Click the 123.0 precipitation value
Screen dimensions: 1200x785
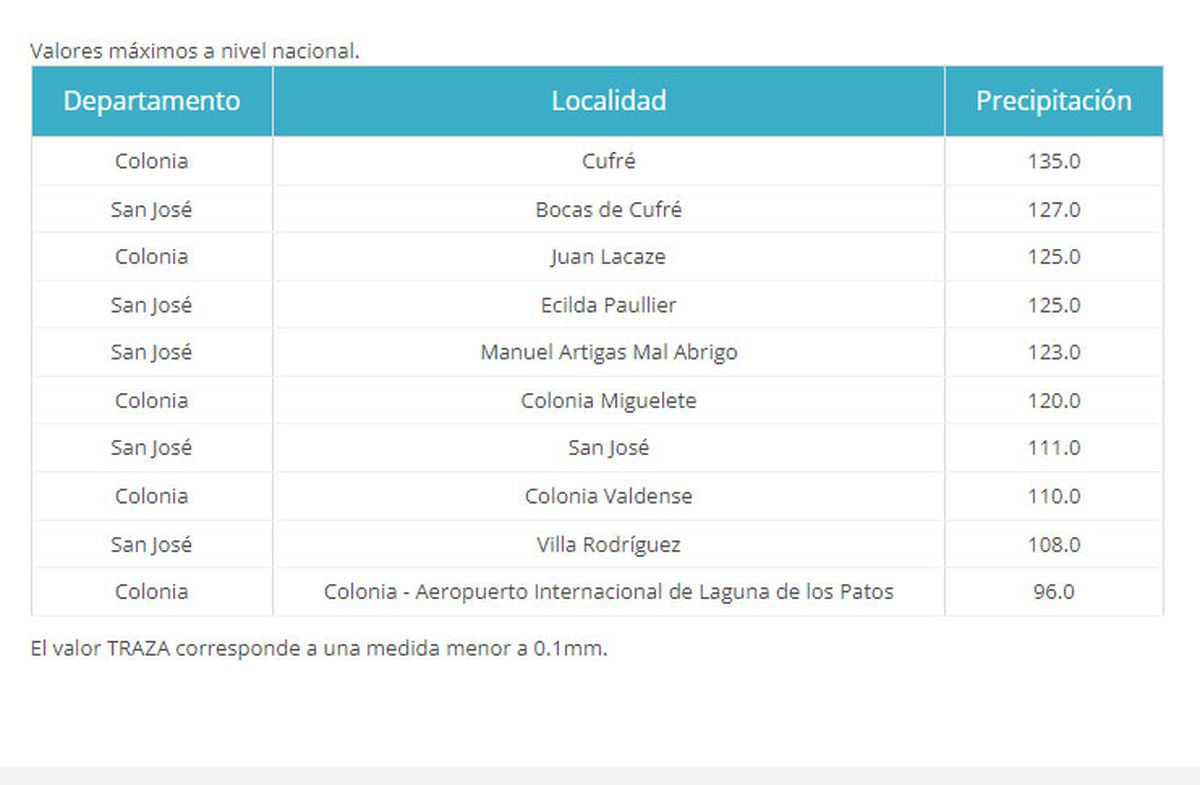(1053, 353)
